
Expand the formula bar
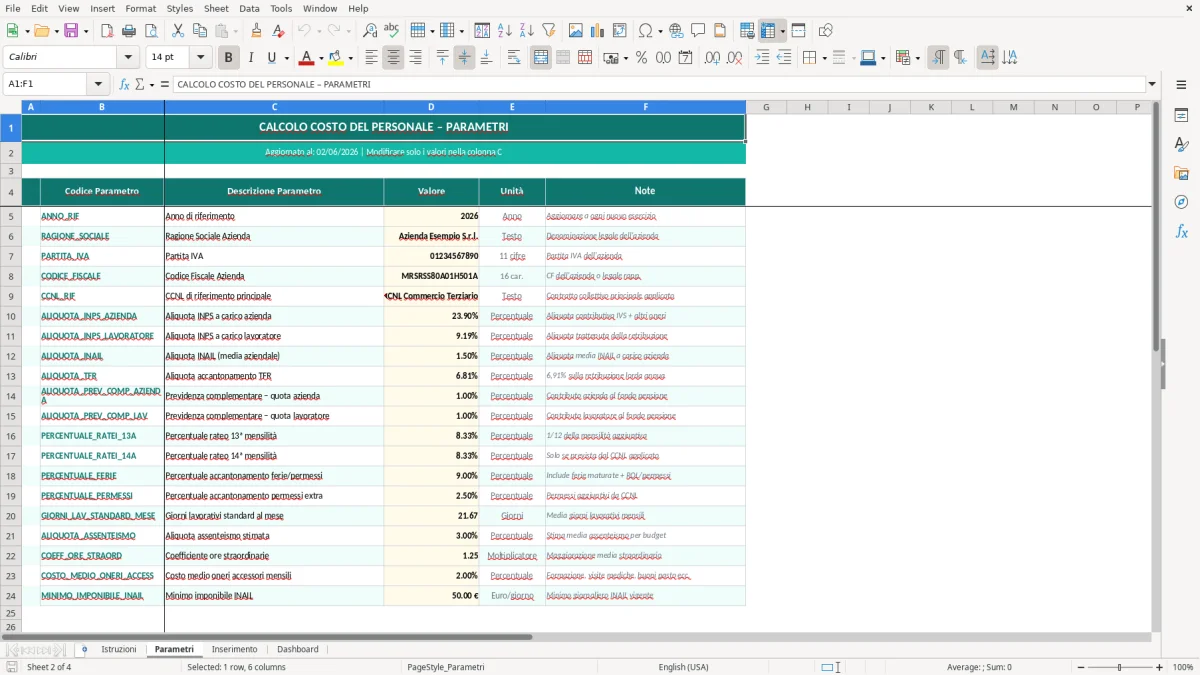[x=1153, y=84]
